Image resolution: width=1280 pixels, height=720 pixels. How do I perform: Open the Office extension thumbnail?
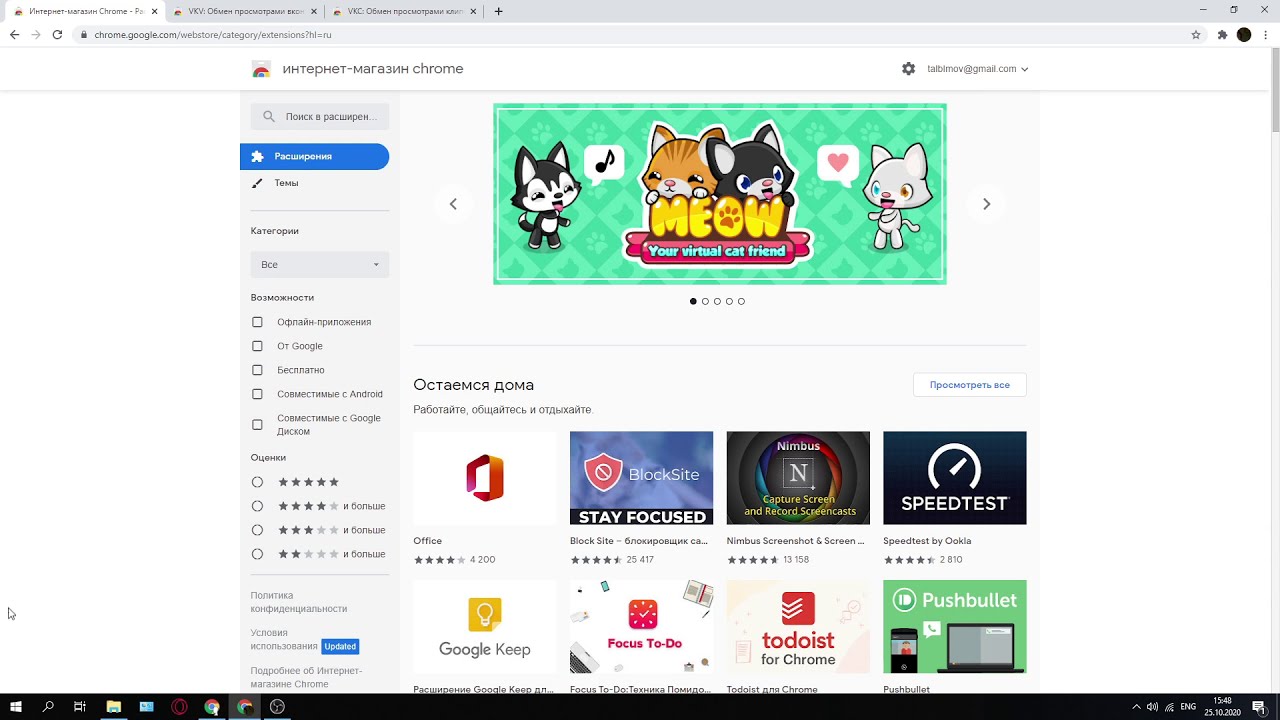485,478
